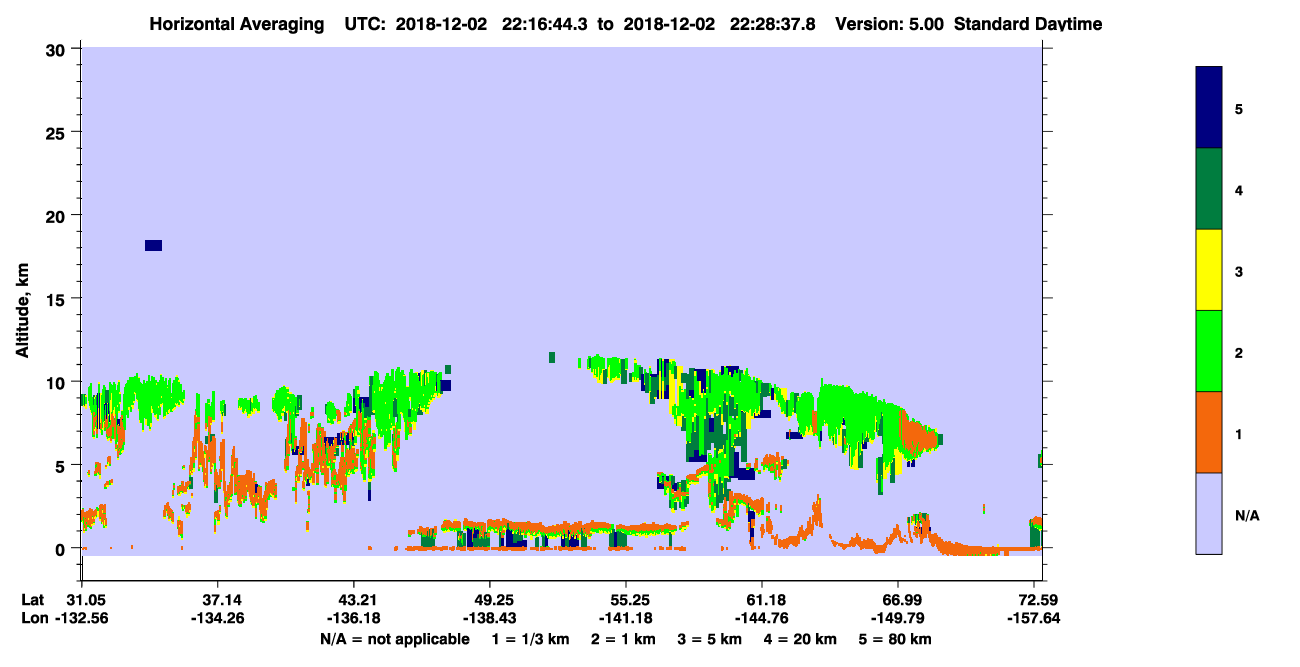
Task: Click the orange colorbar segment 1
Action: click(x=1209, y=432)
